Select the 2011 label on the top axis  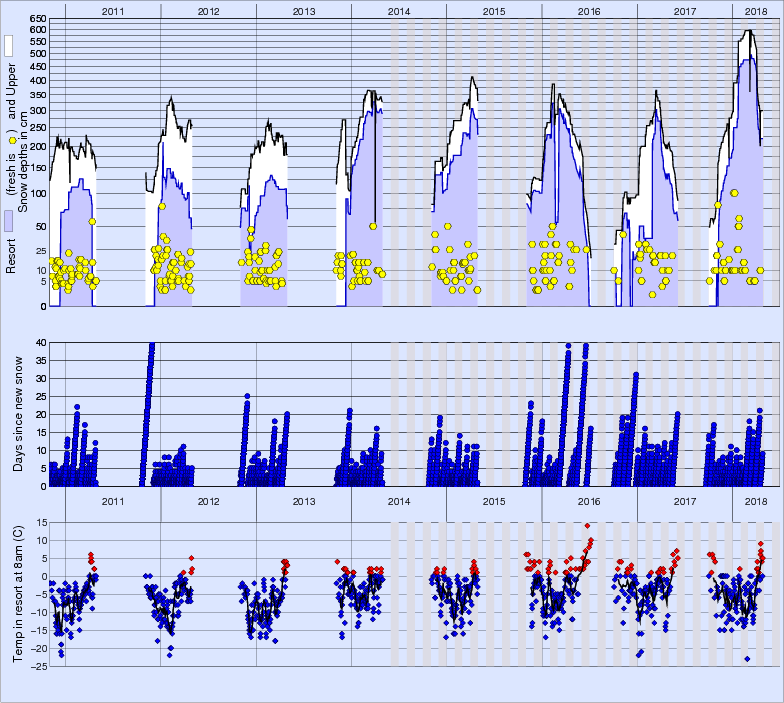113,10
